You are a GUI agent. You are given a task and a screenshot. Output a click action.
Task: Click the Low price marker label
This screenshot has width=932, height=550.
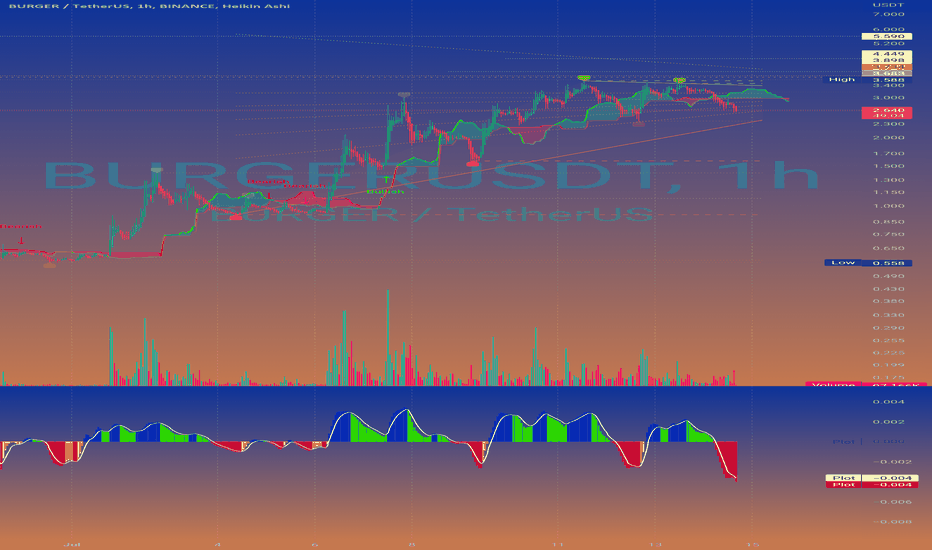(842, 263)
